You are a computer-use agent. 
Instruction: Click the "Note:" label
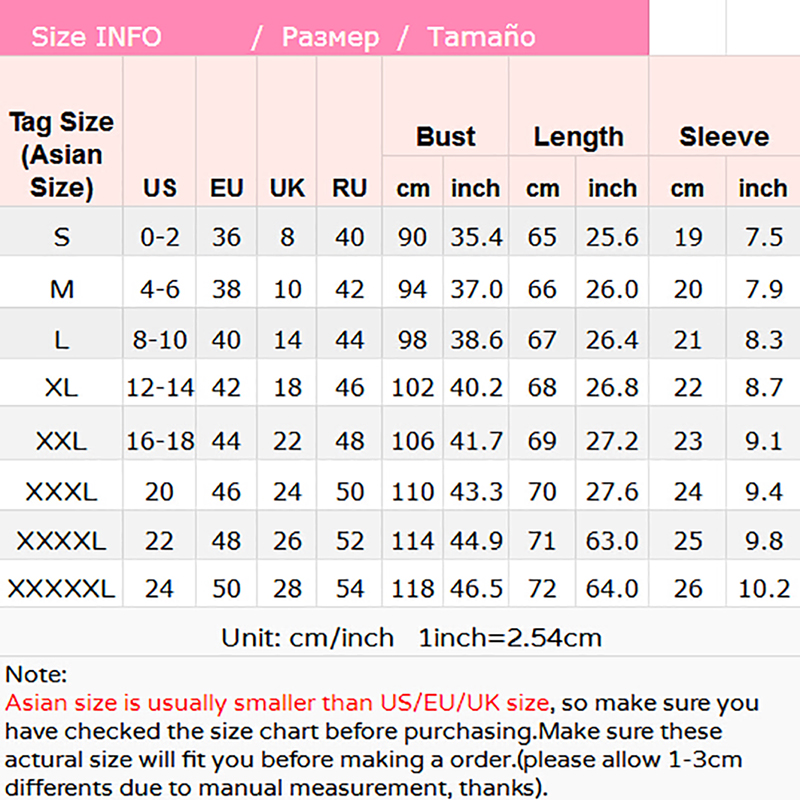36,675
